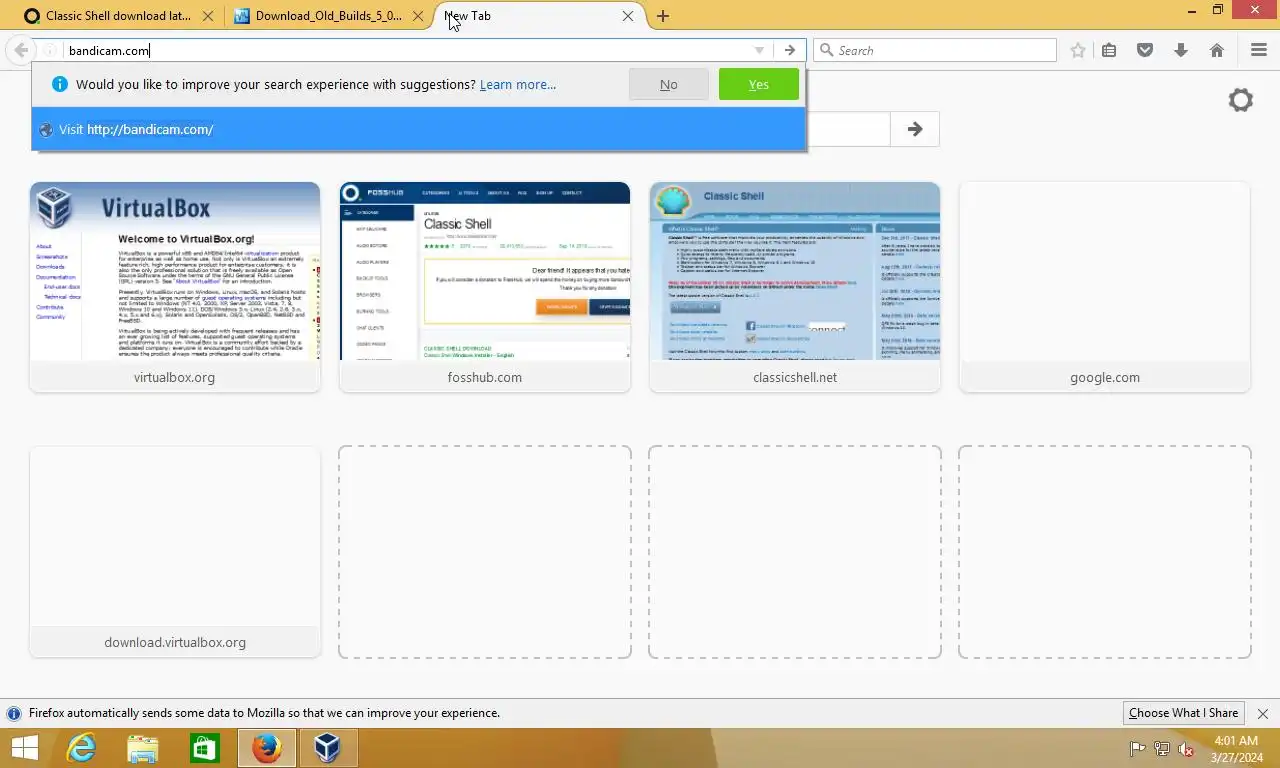Open the google.com tile

(x=1105, y=287)
